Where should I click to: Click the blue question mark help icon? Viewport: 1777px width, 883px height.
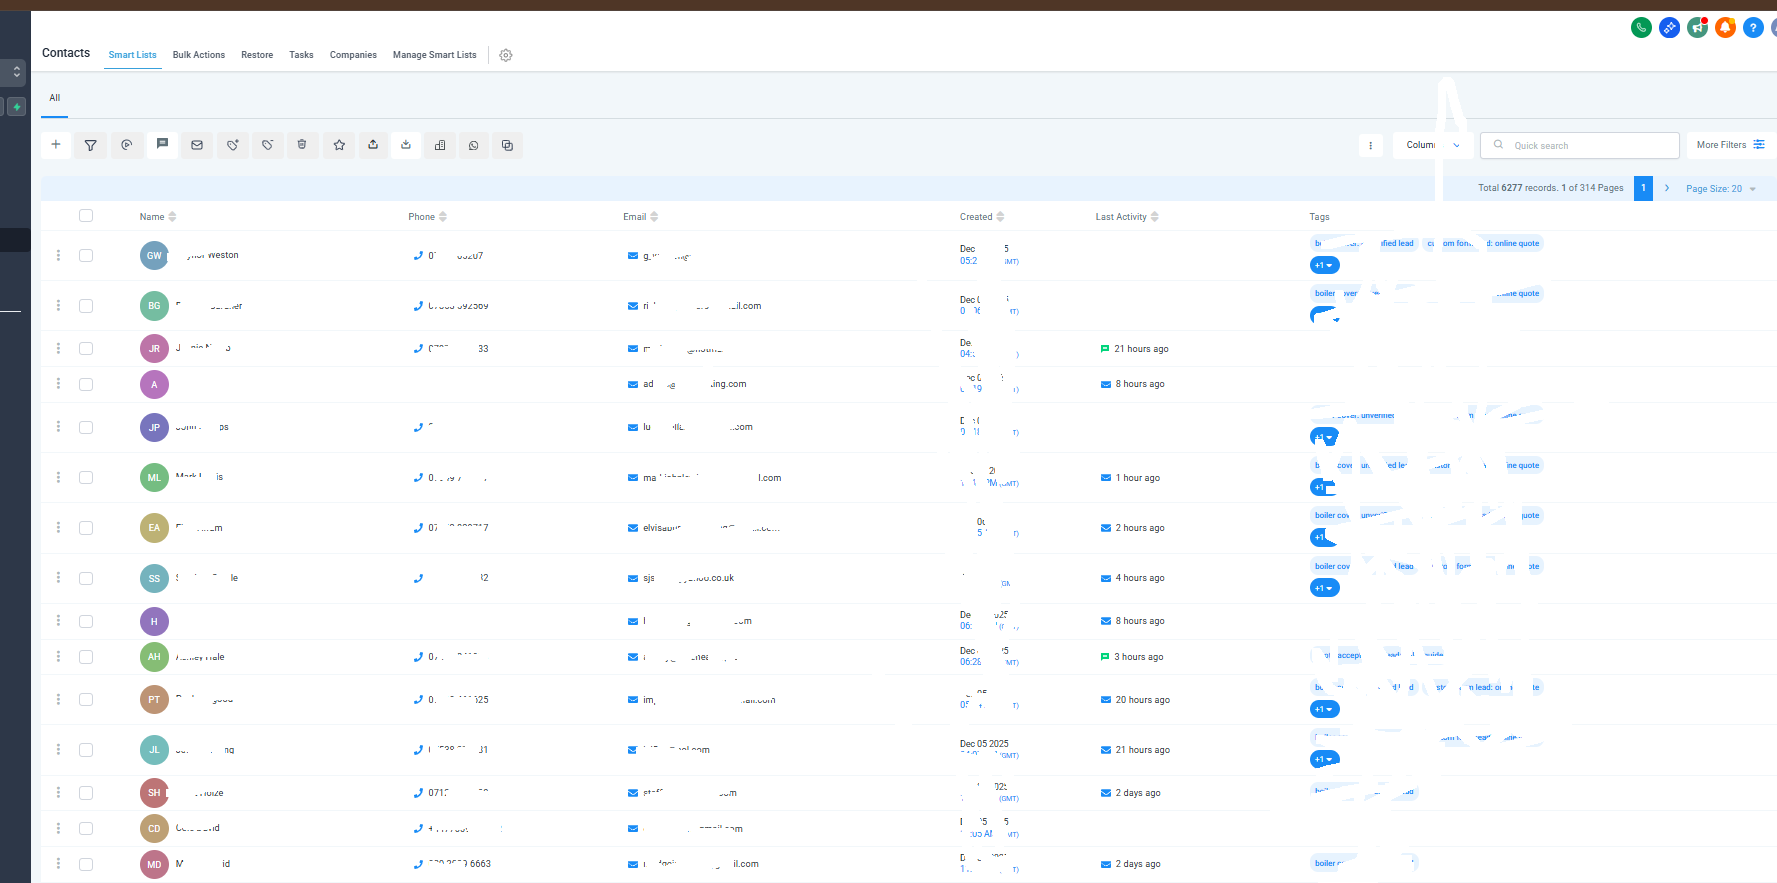click(x=1753, y=28)
